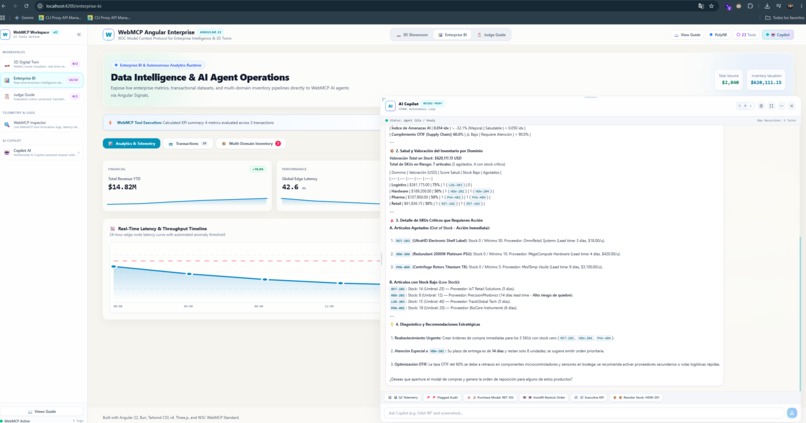Click the WebMCP Angular Enterprise W logo

point(108,34)
